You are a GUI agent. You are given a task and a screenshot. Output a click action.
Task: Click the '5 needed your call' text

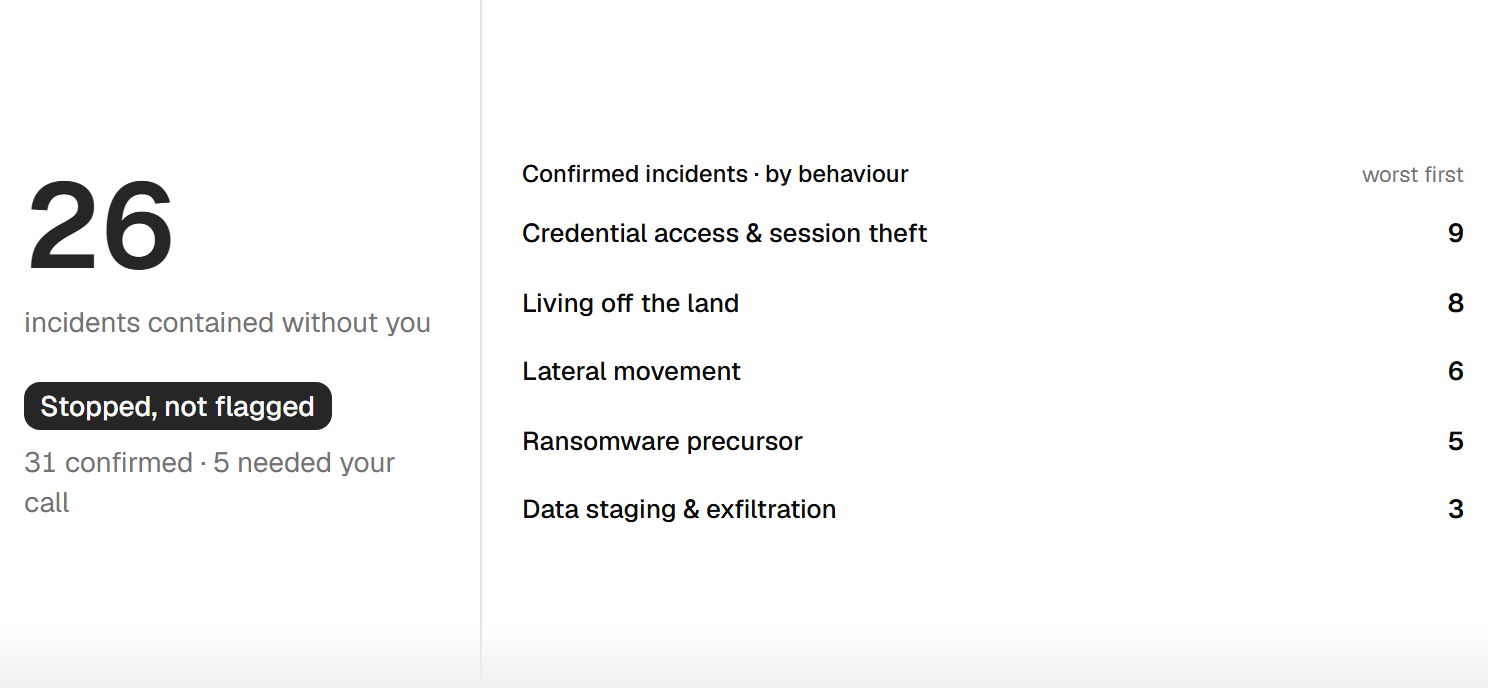click(210, 482)
